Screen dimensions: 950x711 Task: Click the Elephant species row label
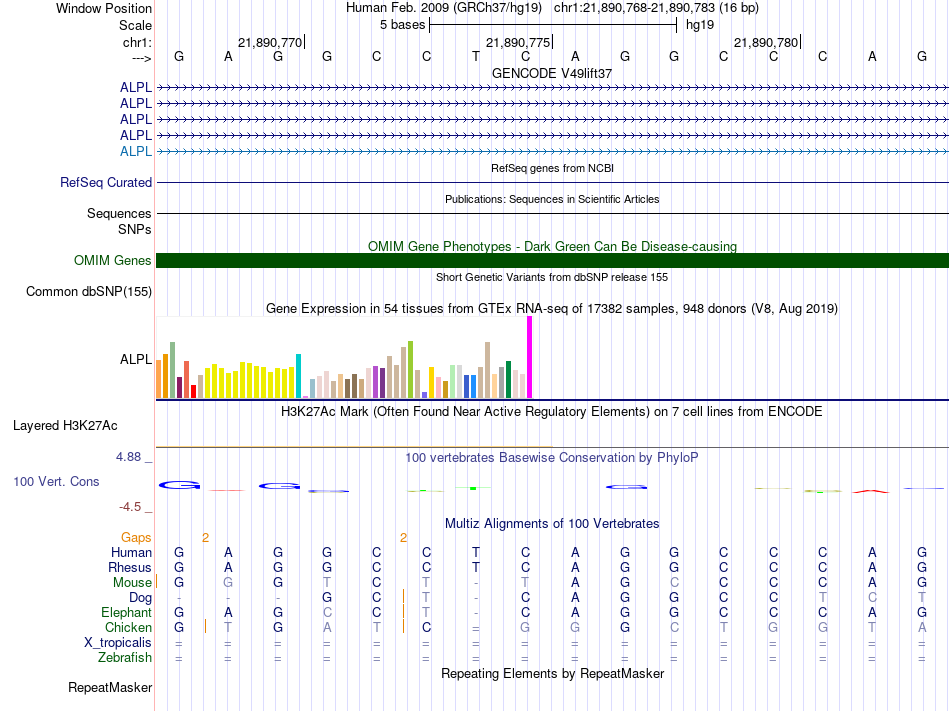pyautogui.click(x=126, y=613)
